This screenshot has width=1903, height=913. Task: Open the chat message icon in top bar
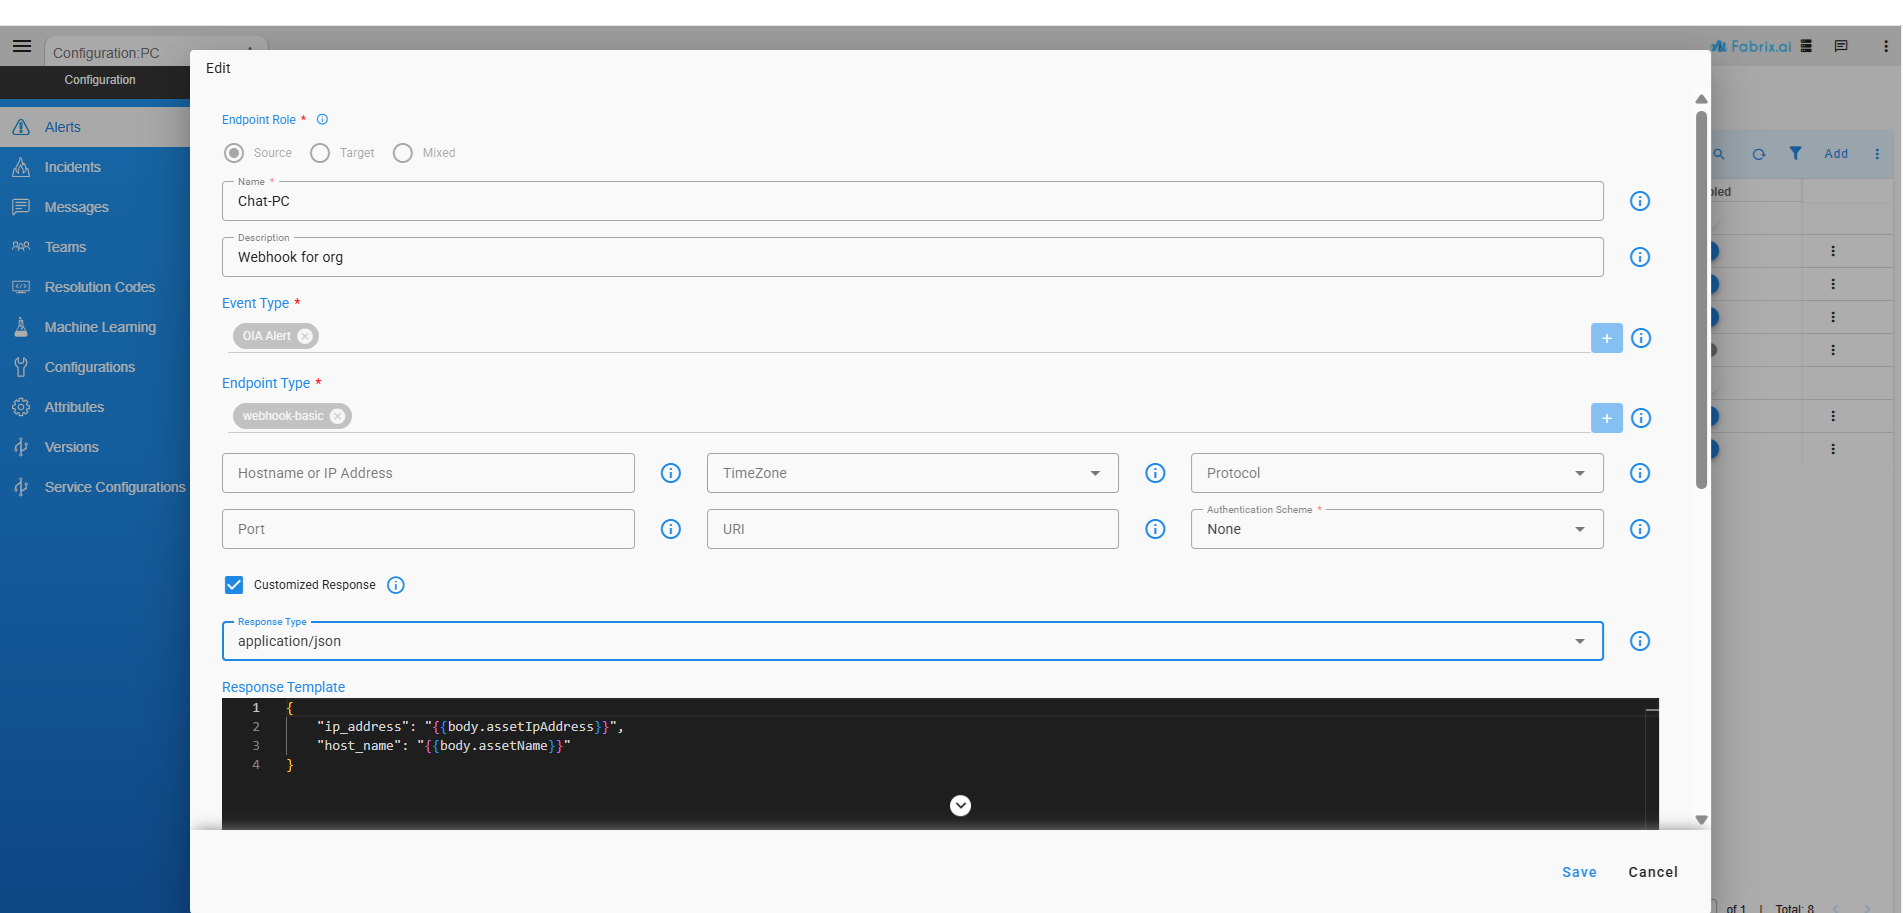tap(1841, 46)
